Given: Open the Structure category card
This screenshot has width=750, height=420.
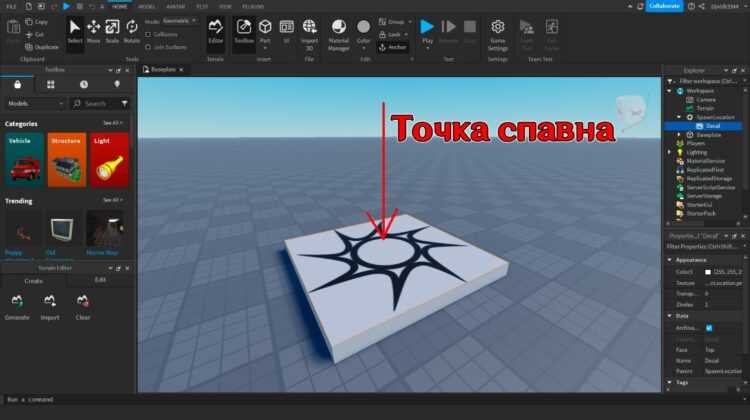Looking at the screenshot, I should tap(67, 160).
